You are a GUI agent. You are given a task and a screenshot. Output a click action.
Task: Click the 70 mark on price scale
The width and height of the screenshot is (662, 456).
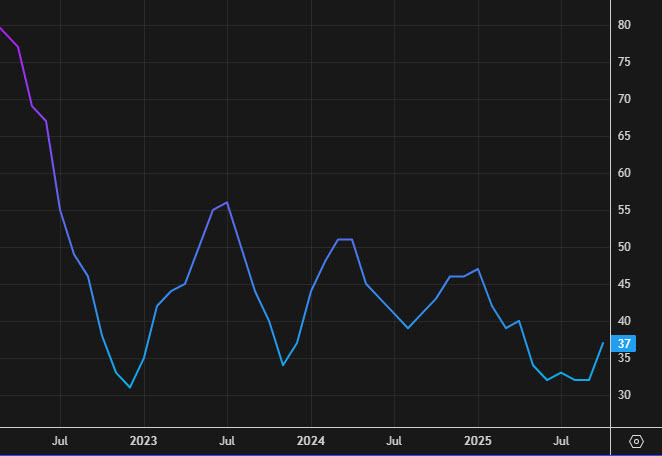tap(624, 99)
